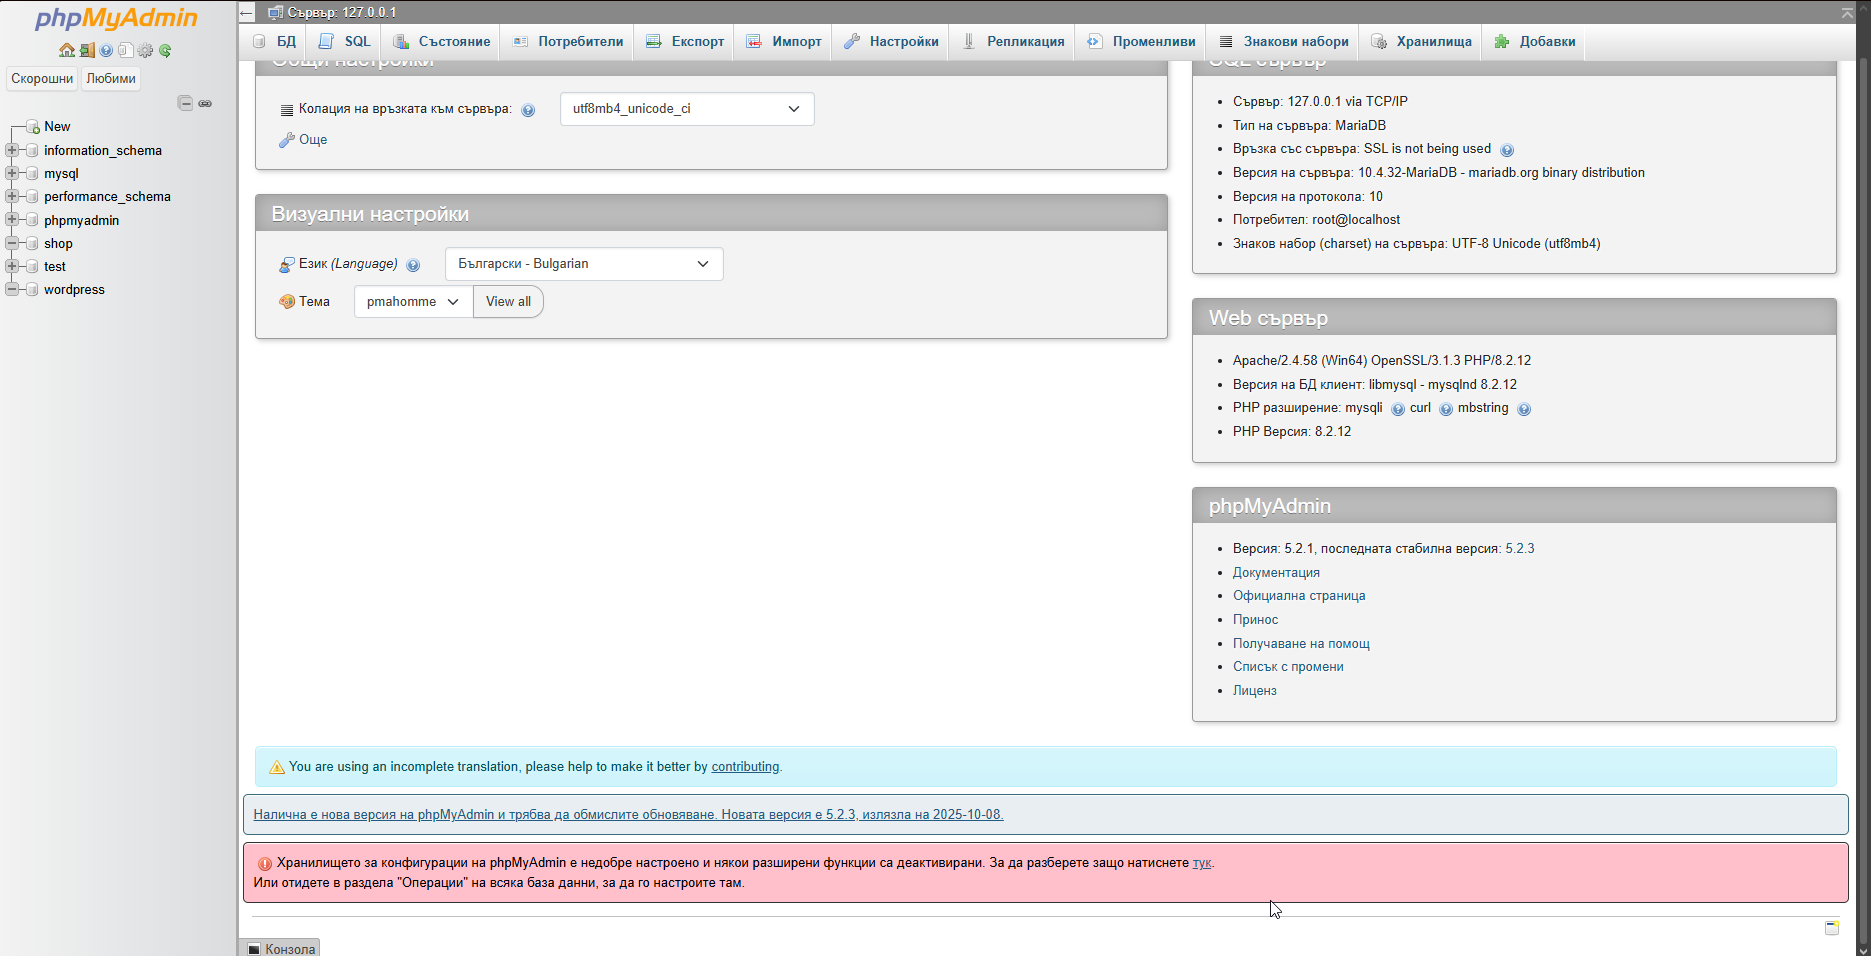The width and height of the screenshot is (1871, 956).
Task: Click help icon next to mysqli extension
Action: [1398, 409]
